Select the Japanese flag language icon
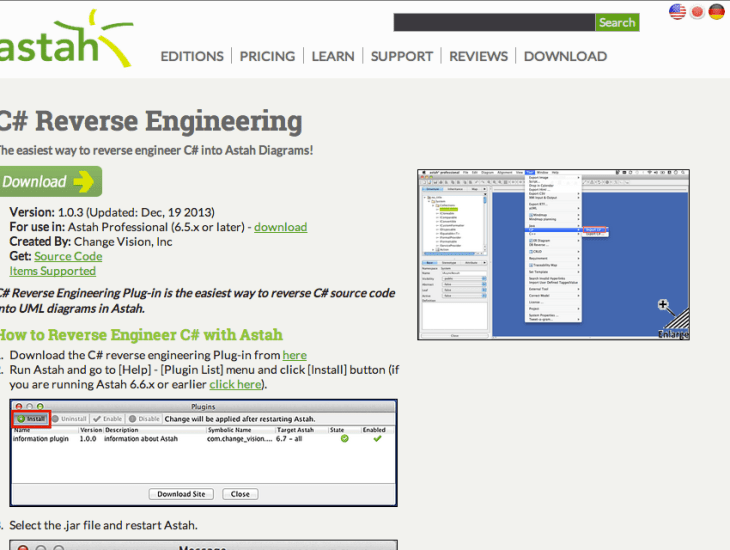Screen dimensions: 730x550 pyautogui.click(x=697, y=12)
